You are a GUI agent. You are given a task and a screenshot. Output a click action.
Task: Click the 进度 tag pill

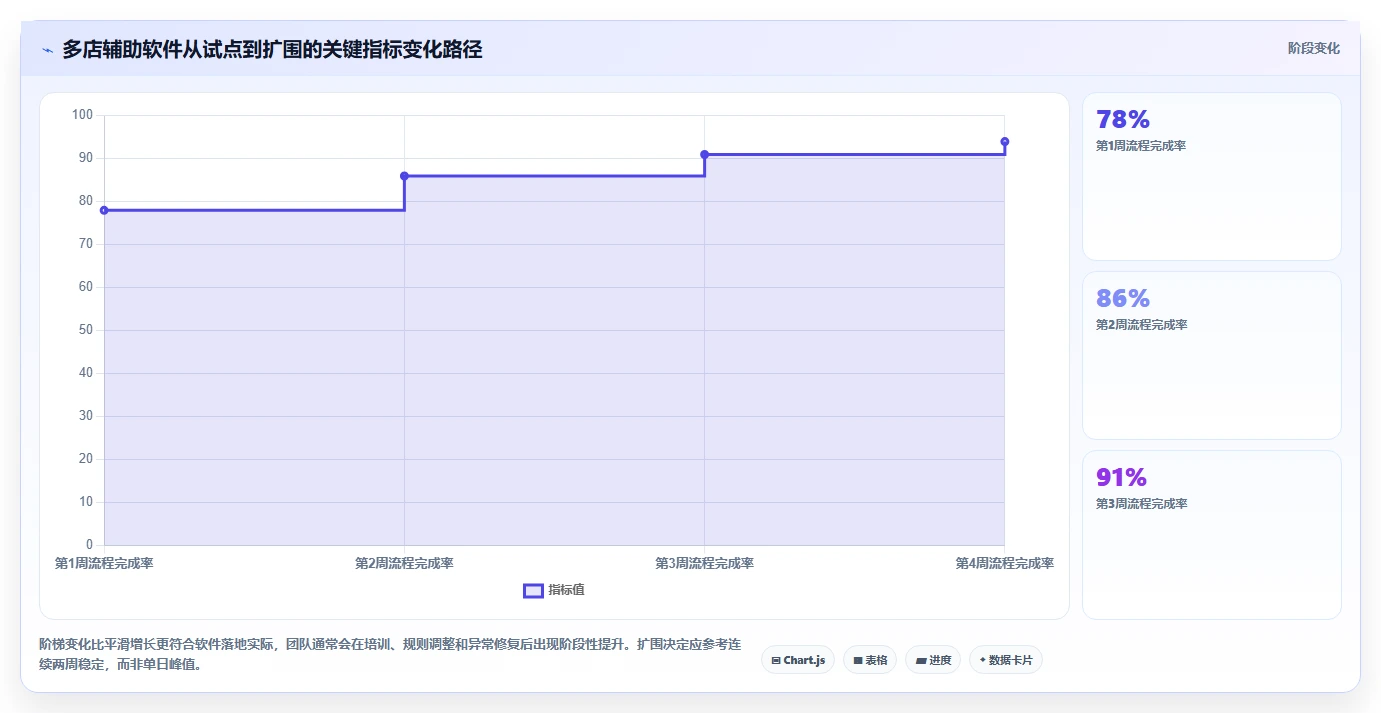tap(933, 660)
